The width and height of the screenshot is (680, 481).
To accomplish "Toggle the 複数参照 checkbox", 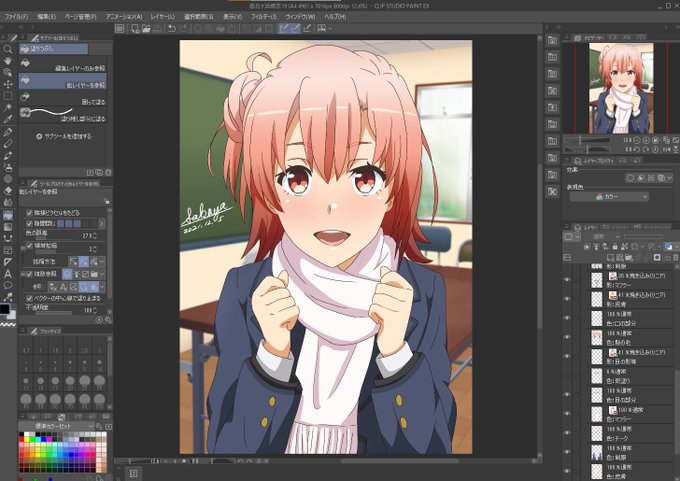I will pos(29,274).
